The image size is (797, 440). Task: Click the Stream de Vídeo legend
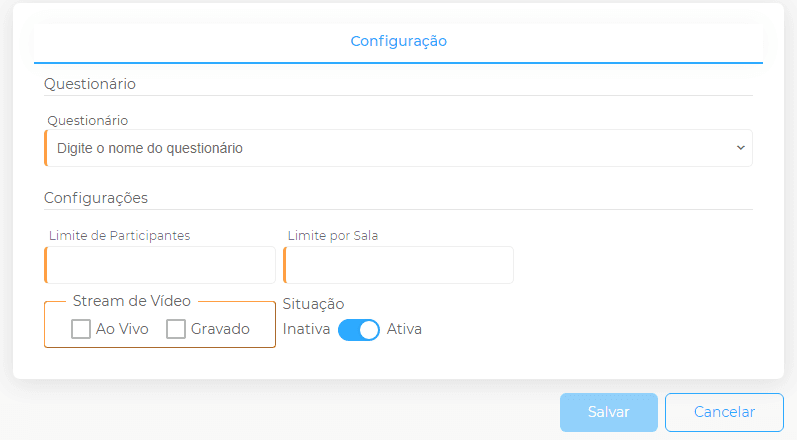pos(132,301)
